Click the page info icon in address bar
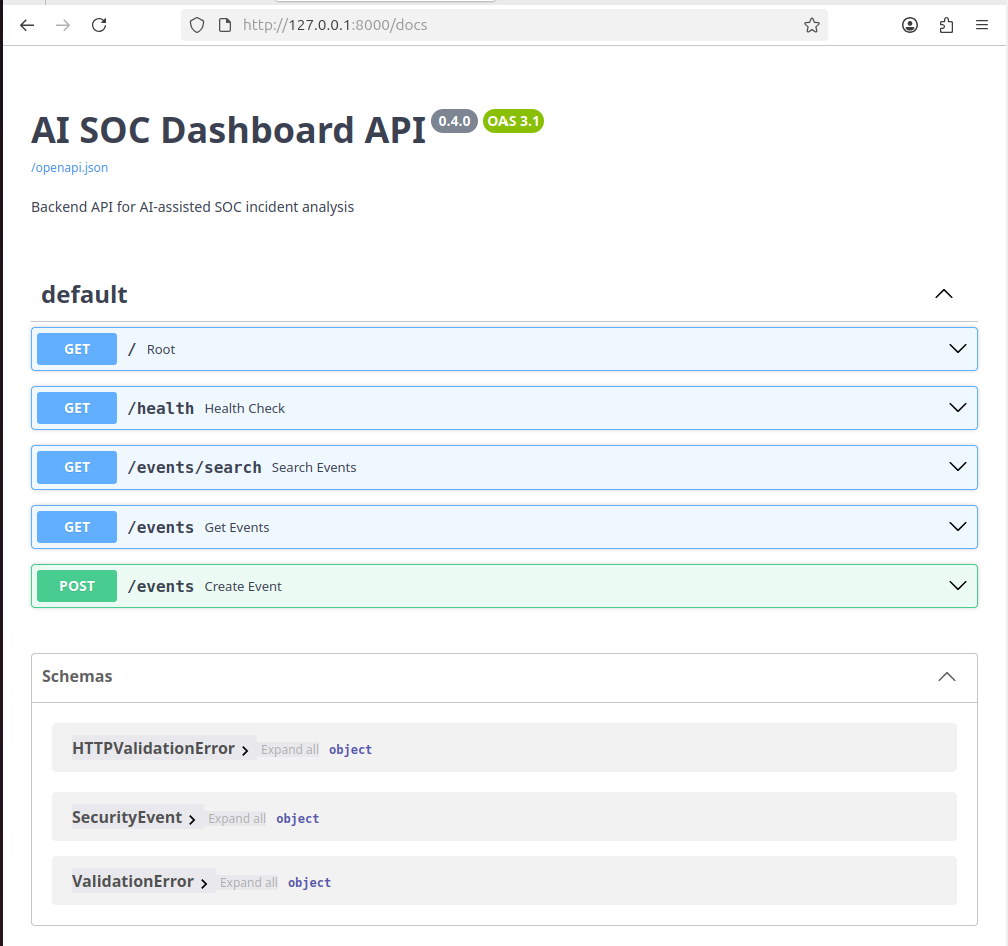The width and height of the screenshot is (1008, 946). point(225,25)
